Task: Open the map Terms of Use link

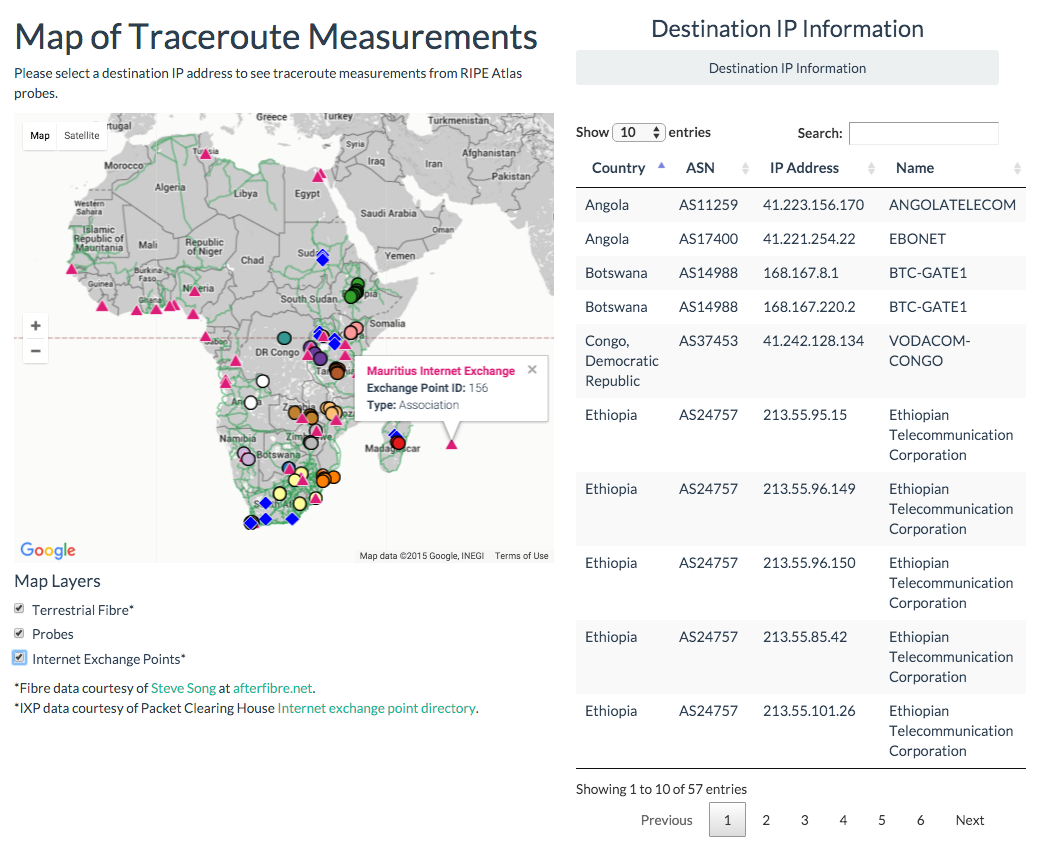Action: click(521, 556)
